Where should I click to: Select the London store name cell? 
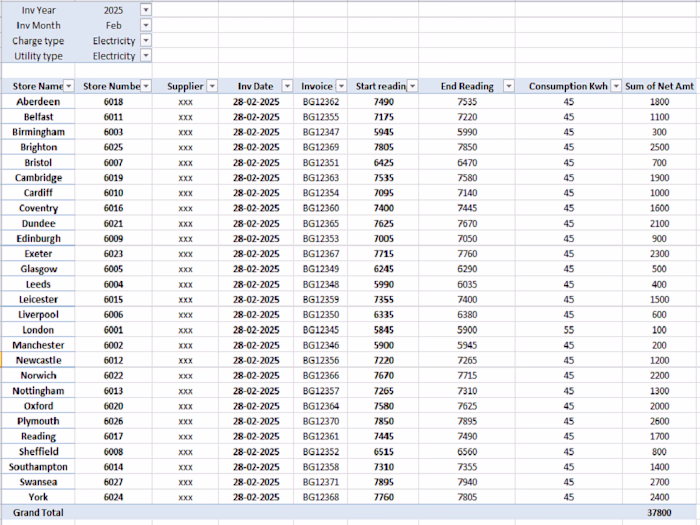[x=38, y=330]
